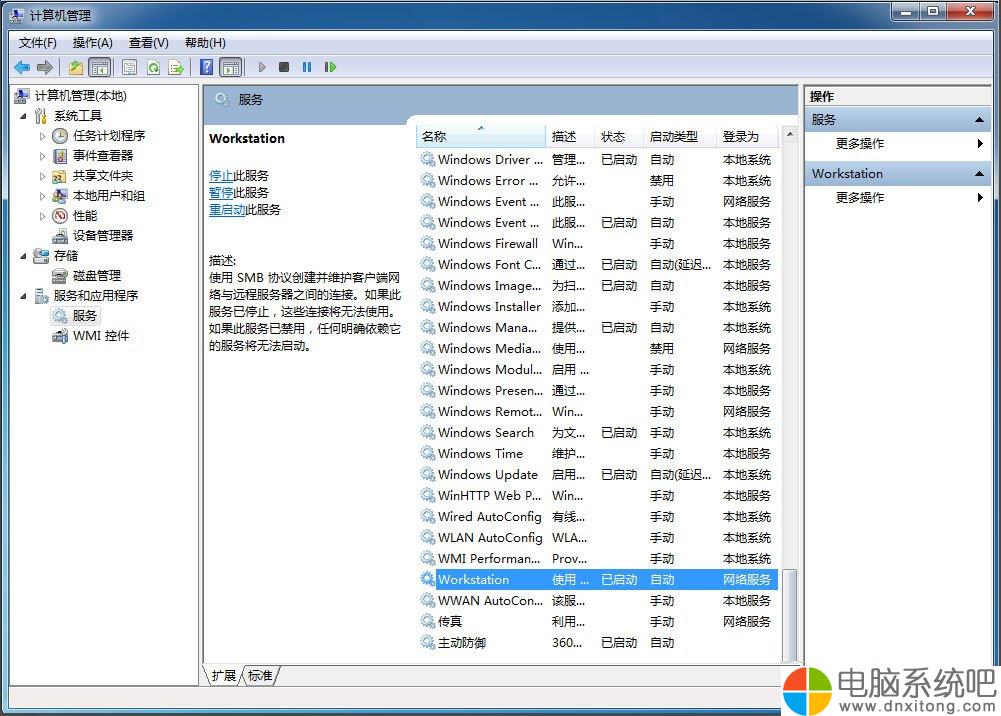
Task: Open Help with the question mark icon
Action: click(x=206, y=67)
